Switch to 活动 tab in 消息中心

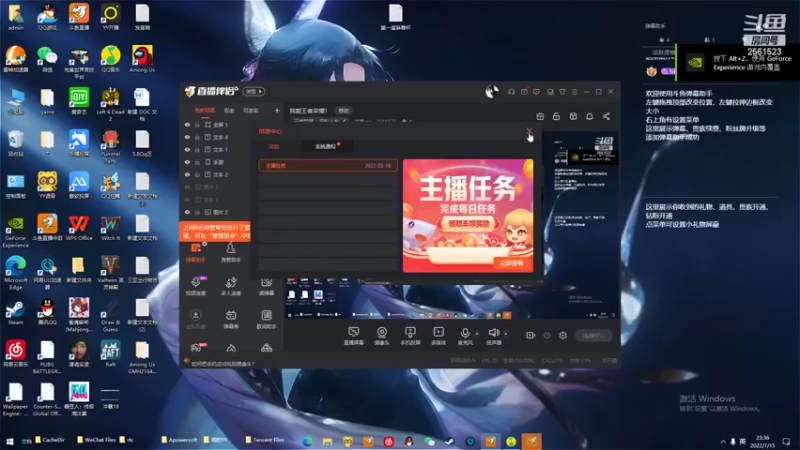pyautogui.click(x=274, y=146)
